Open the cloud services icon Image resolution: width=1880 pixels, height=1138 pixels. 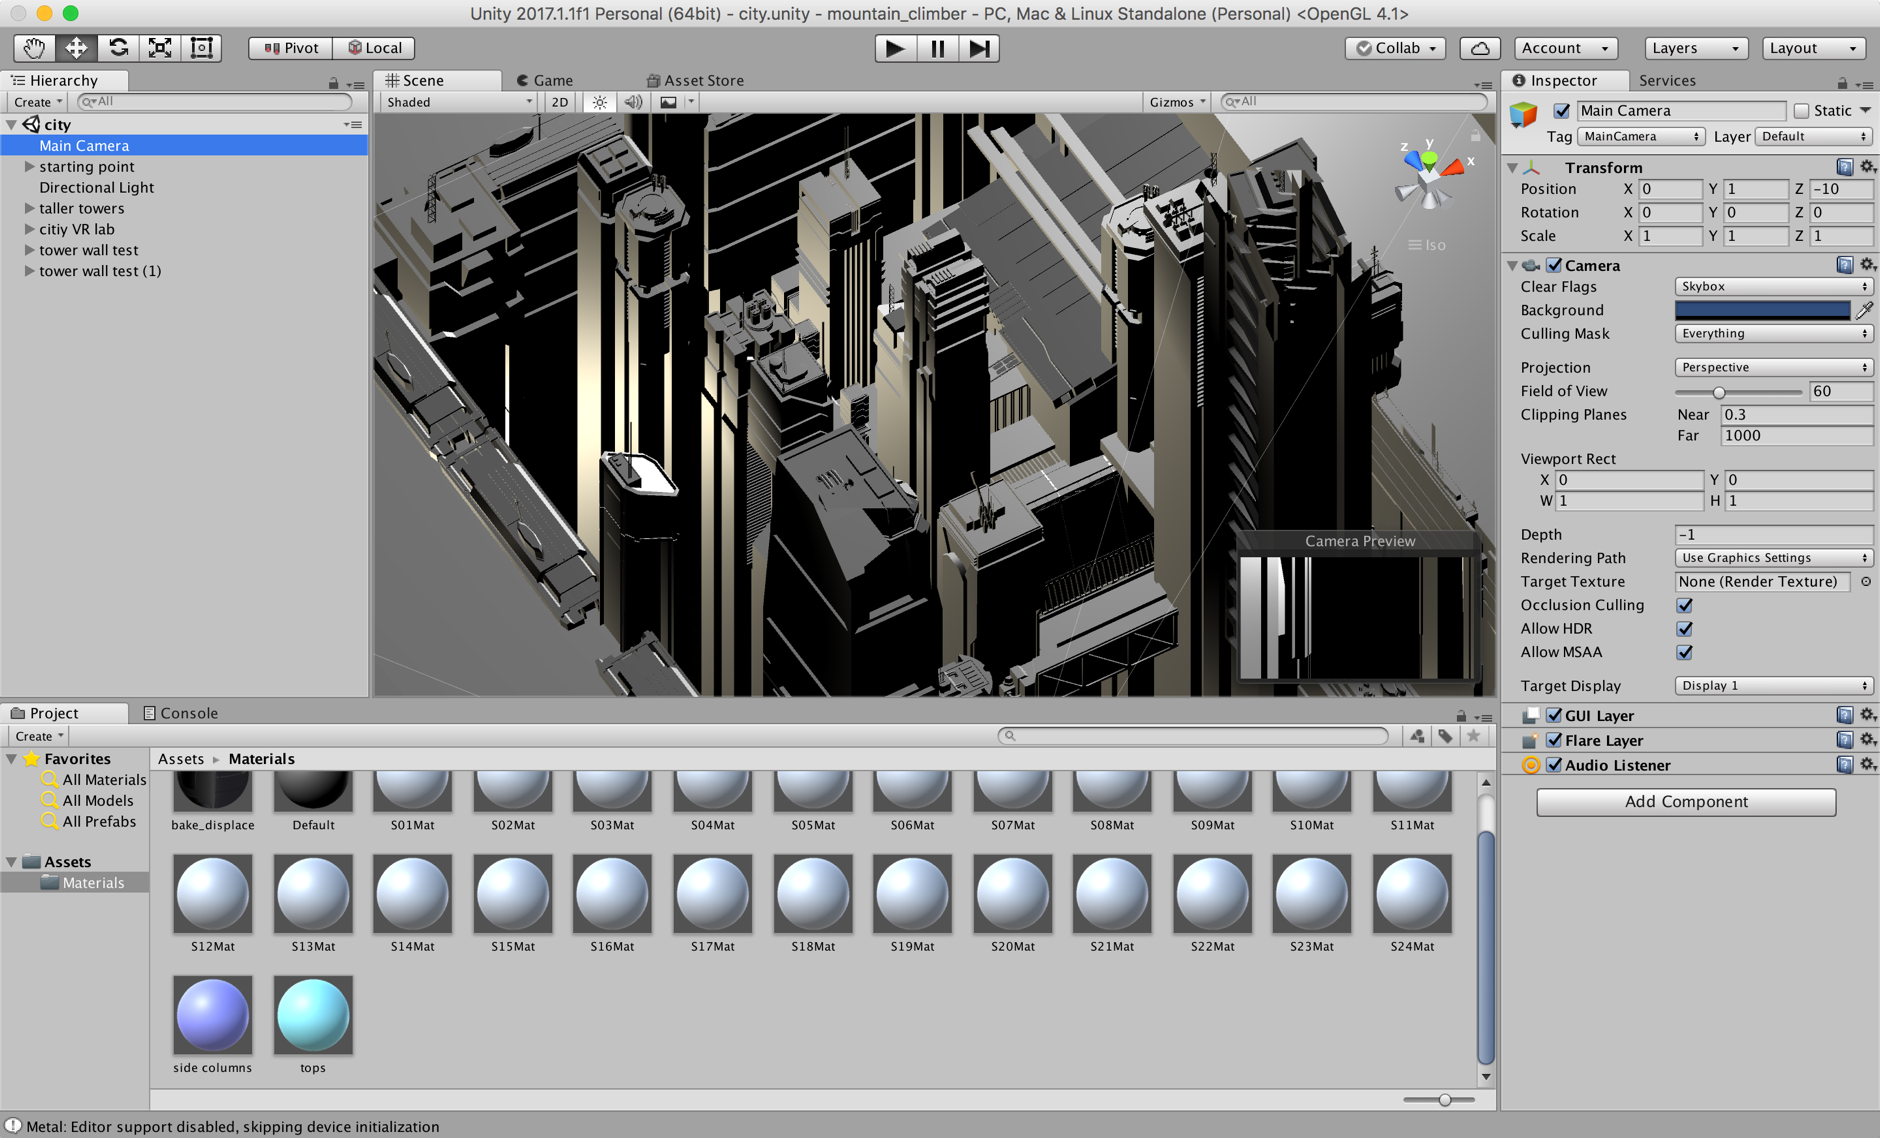[1480, 48]
